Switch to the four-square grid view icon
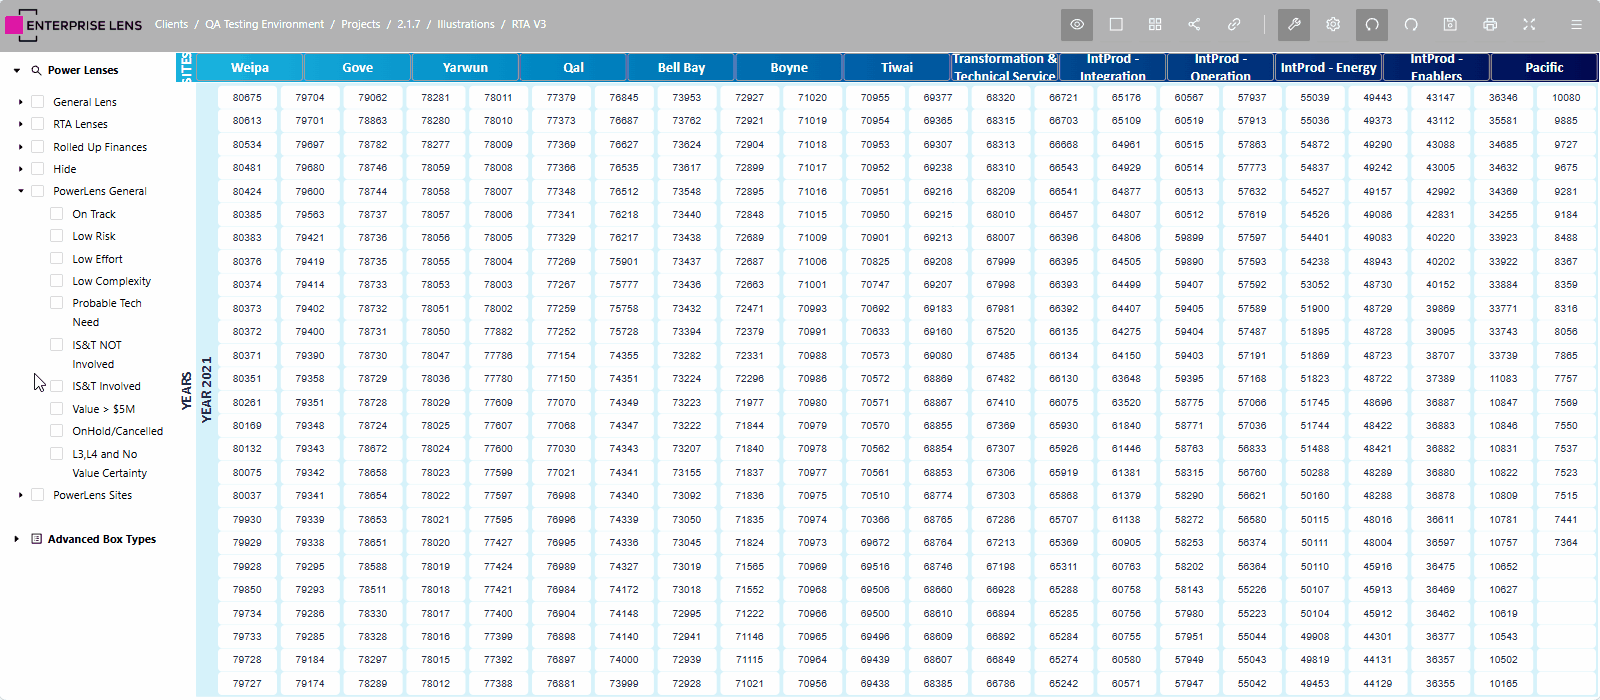Image resolution: width=1600 pixels, height=700 pixels. (x=1155, y=24)
